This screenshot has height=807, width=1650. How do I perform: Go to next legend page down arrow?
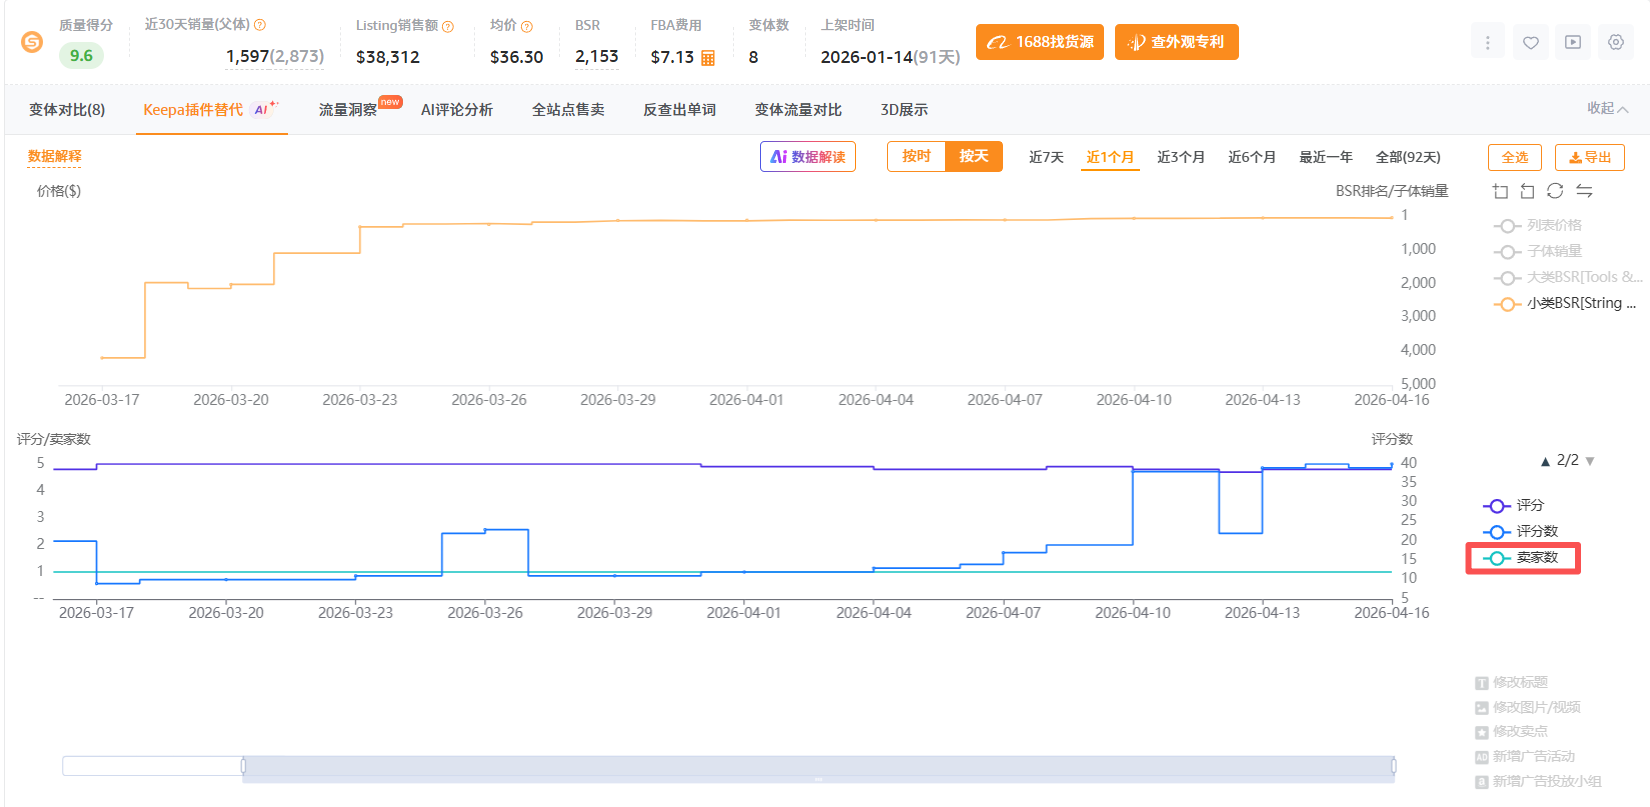[1590, 461]
